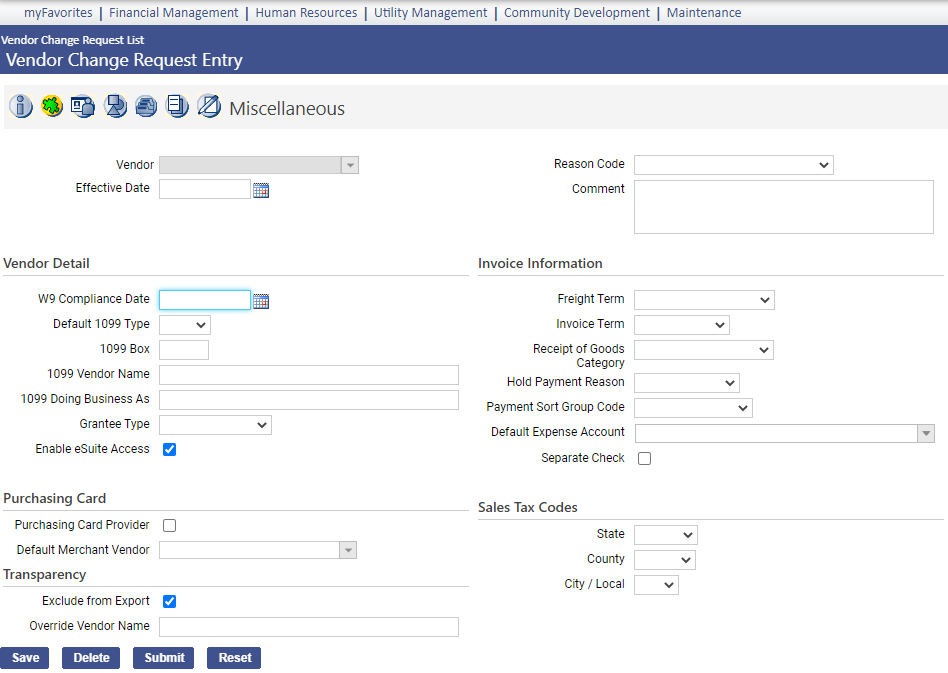Viewport: 948px width, 673px height.
Task: Open the W9 Compliance Date calendar
Action: 261,301
